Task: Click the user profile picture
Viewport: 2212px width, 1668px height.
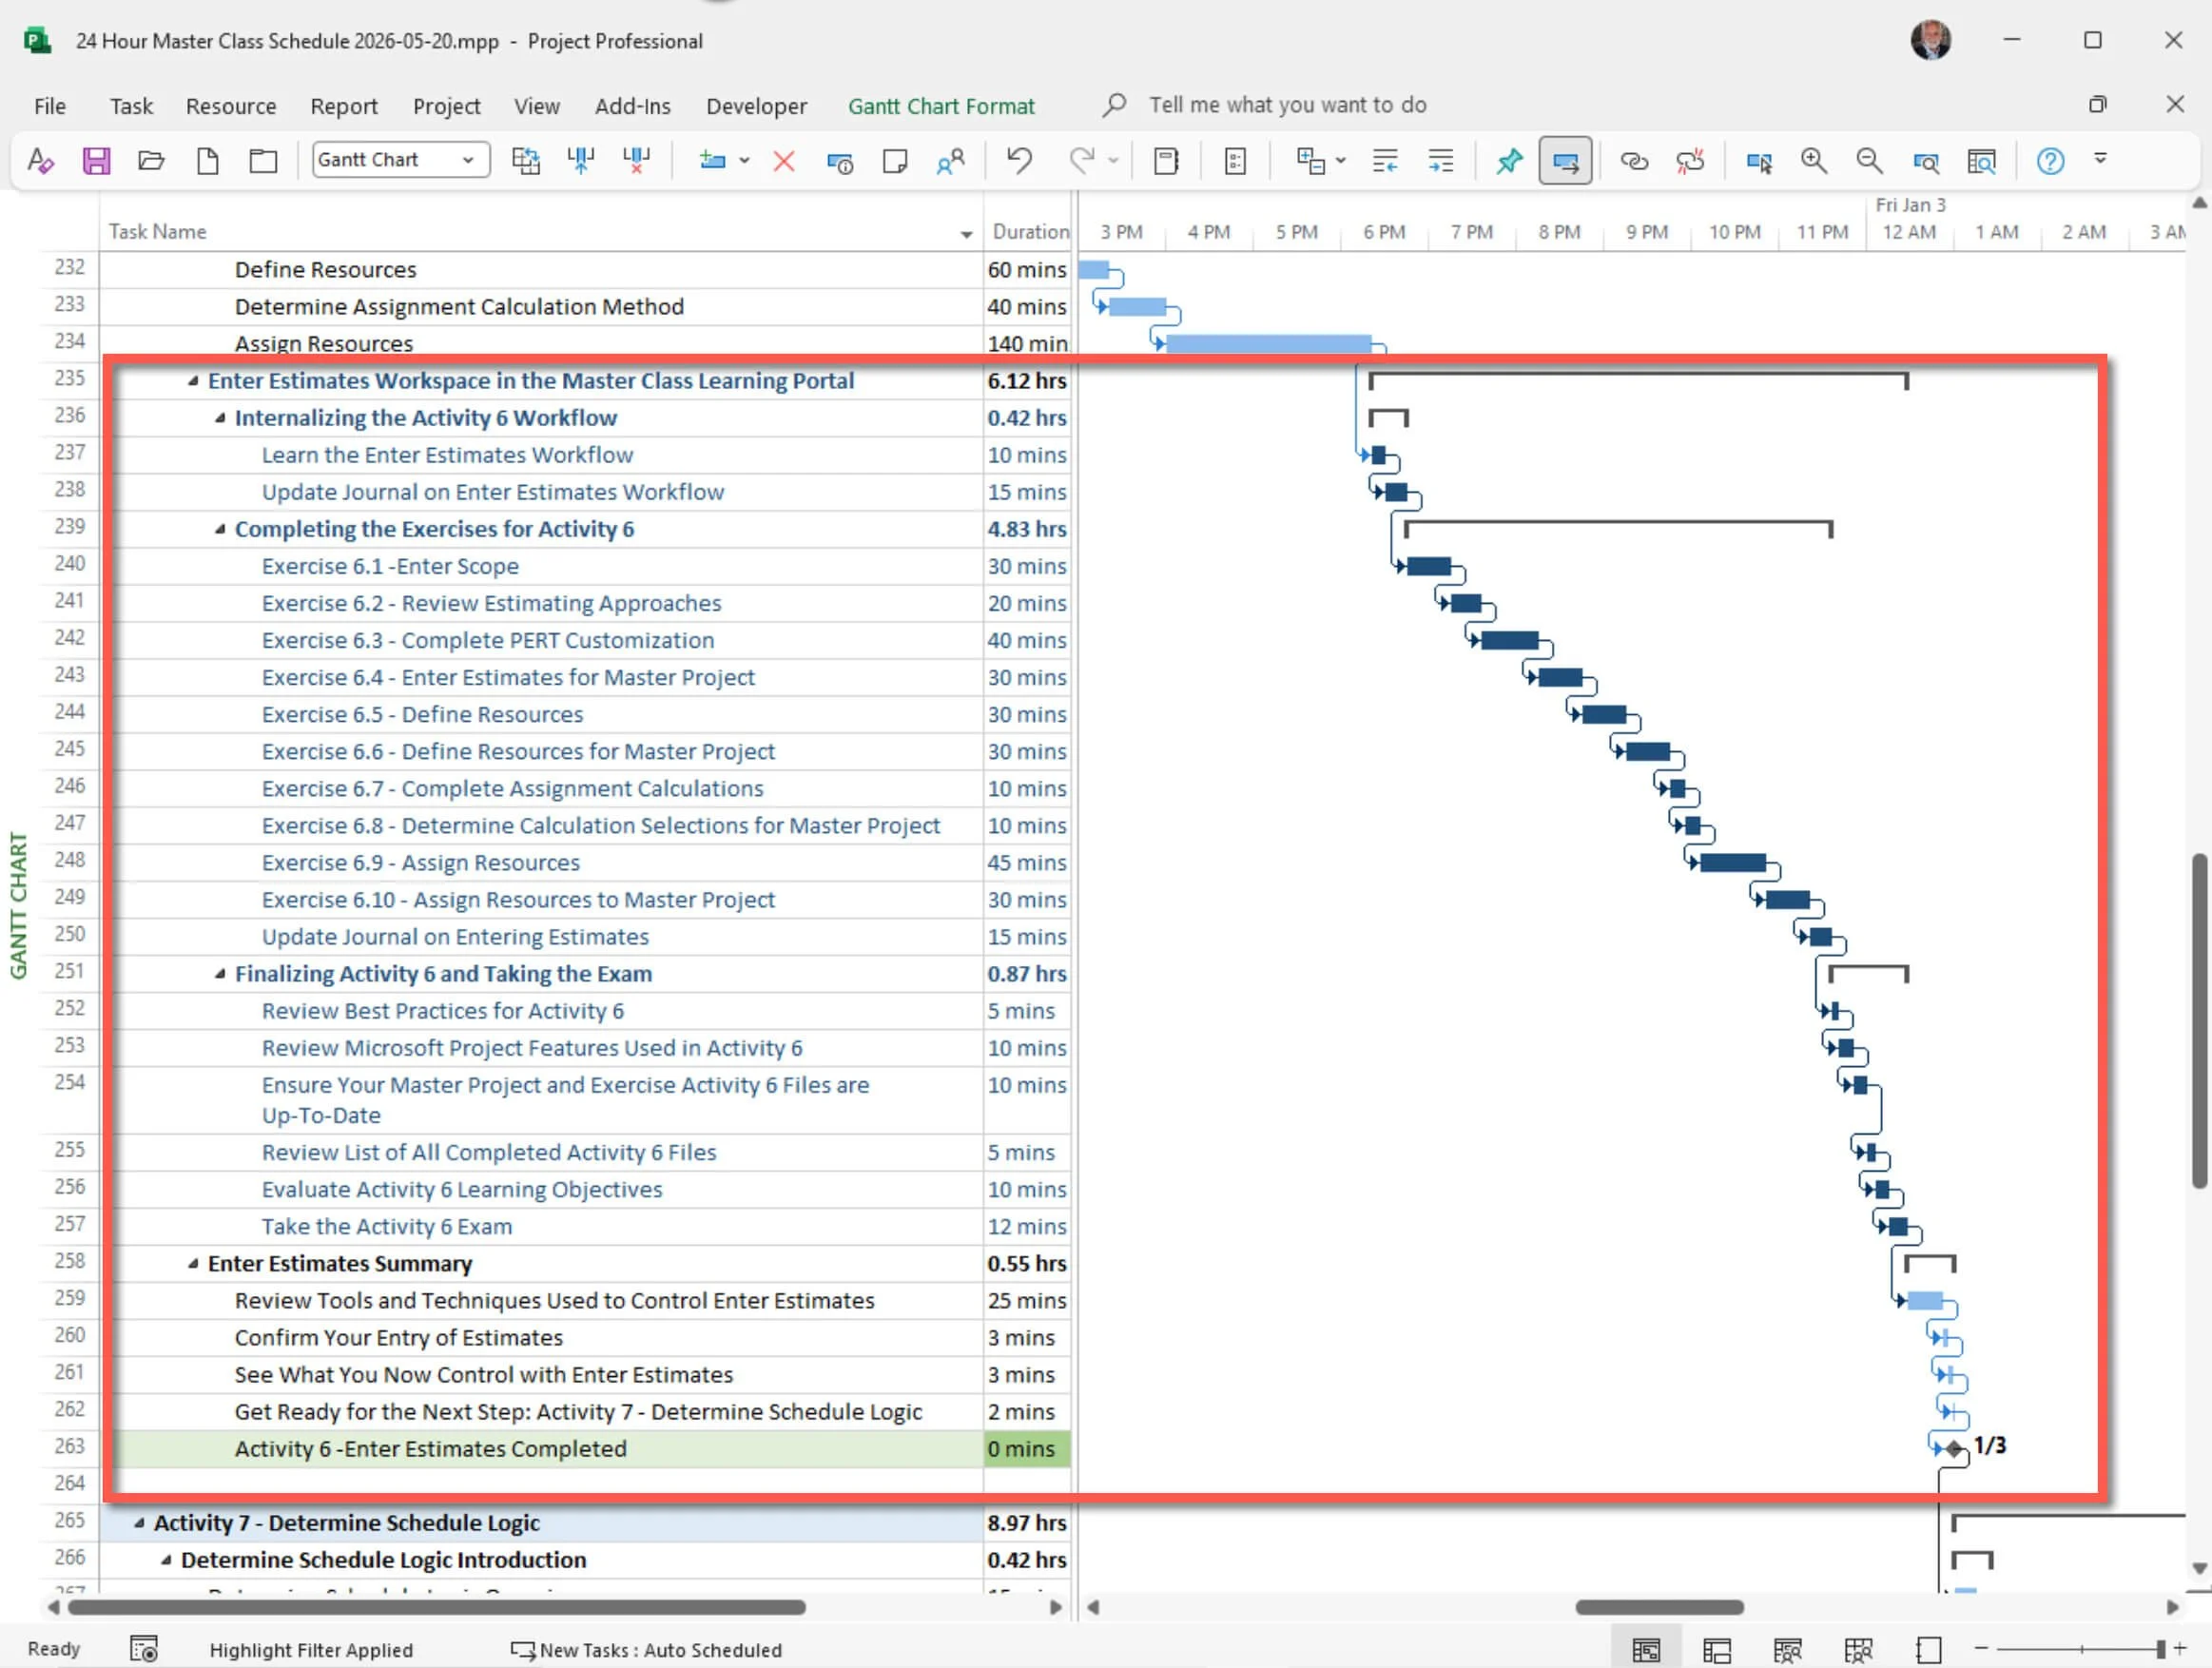Action: pos(1930,41)
